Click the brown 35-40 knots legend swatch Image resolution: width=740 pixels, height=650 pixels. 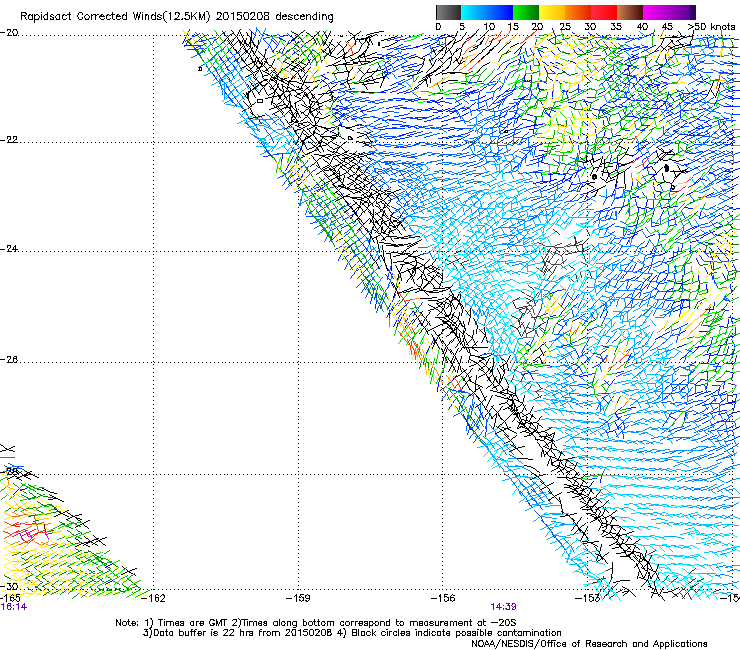[x=630, y=12]
